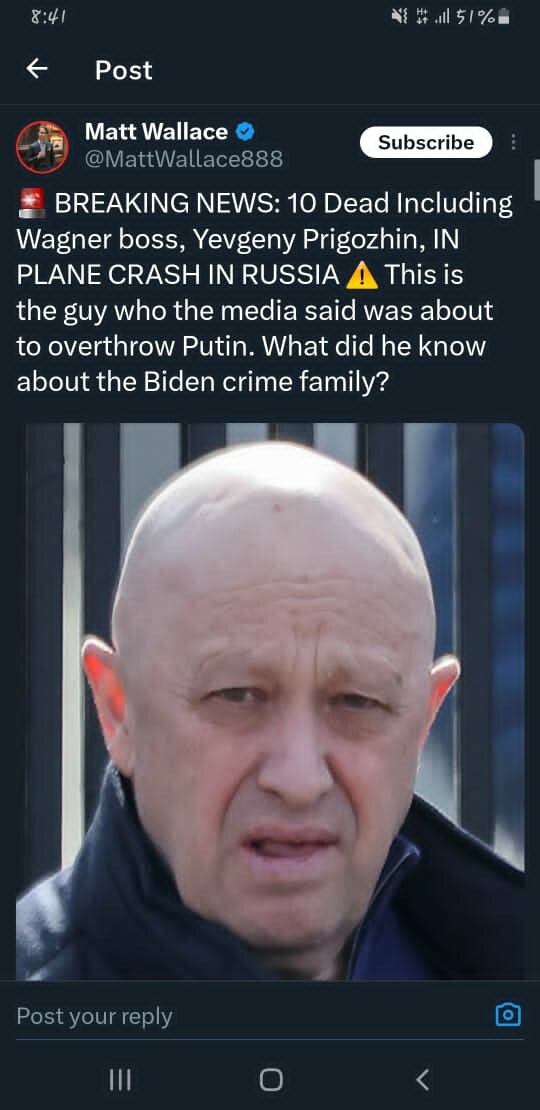Tap the red siren emoji
Screen dimensions: 540x1110
(x=31, y=204)
